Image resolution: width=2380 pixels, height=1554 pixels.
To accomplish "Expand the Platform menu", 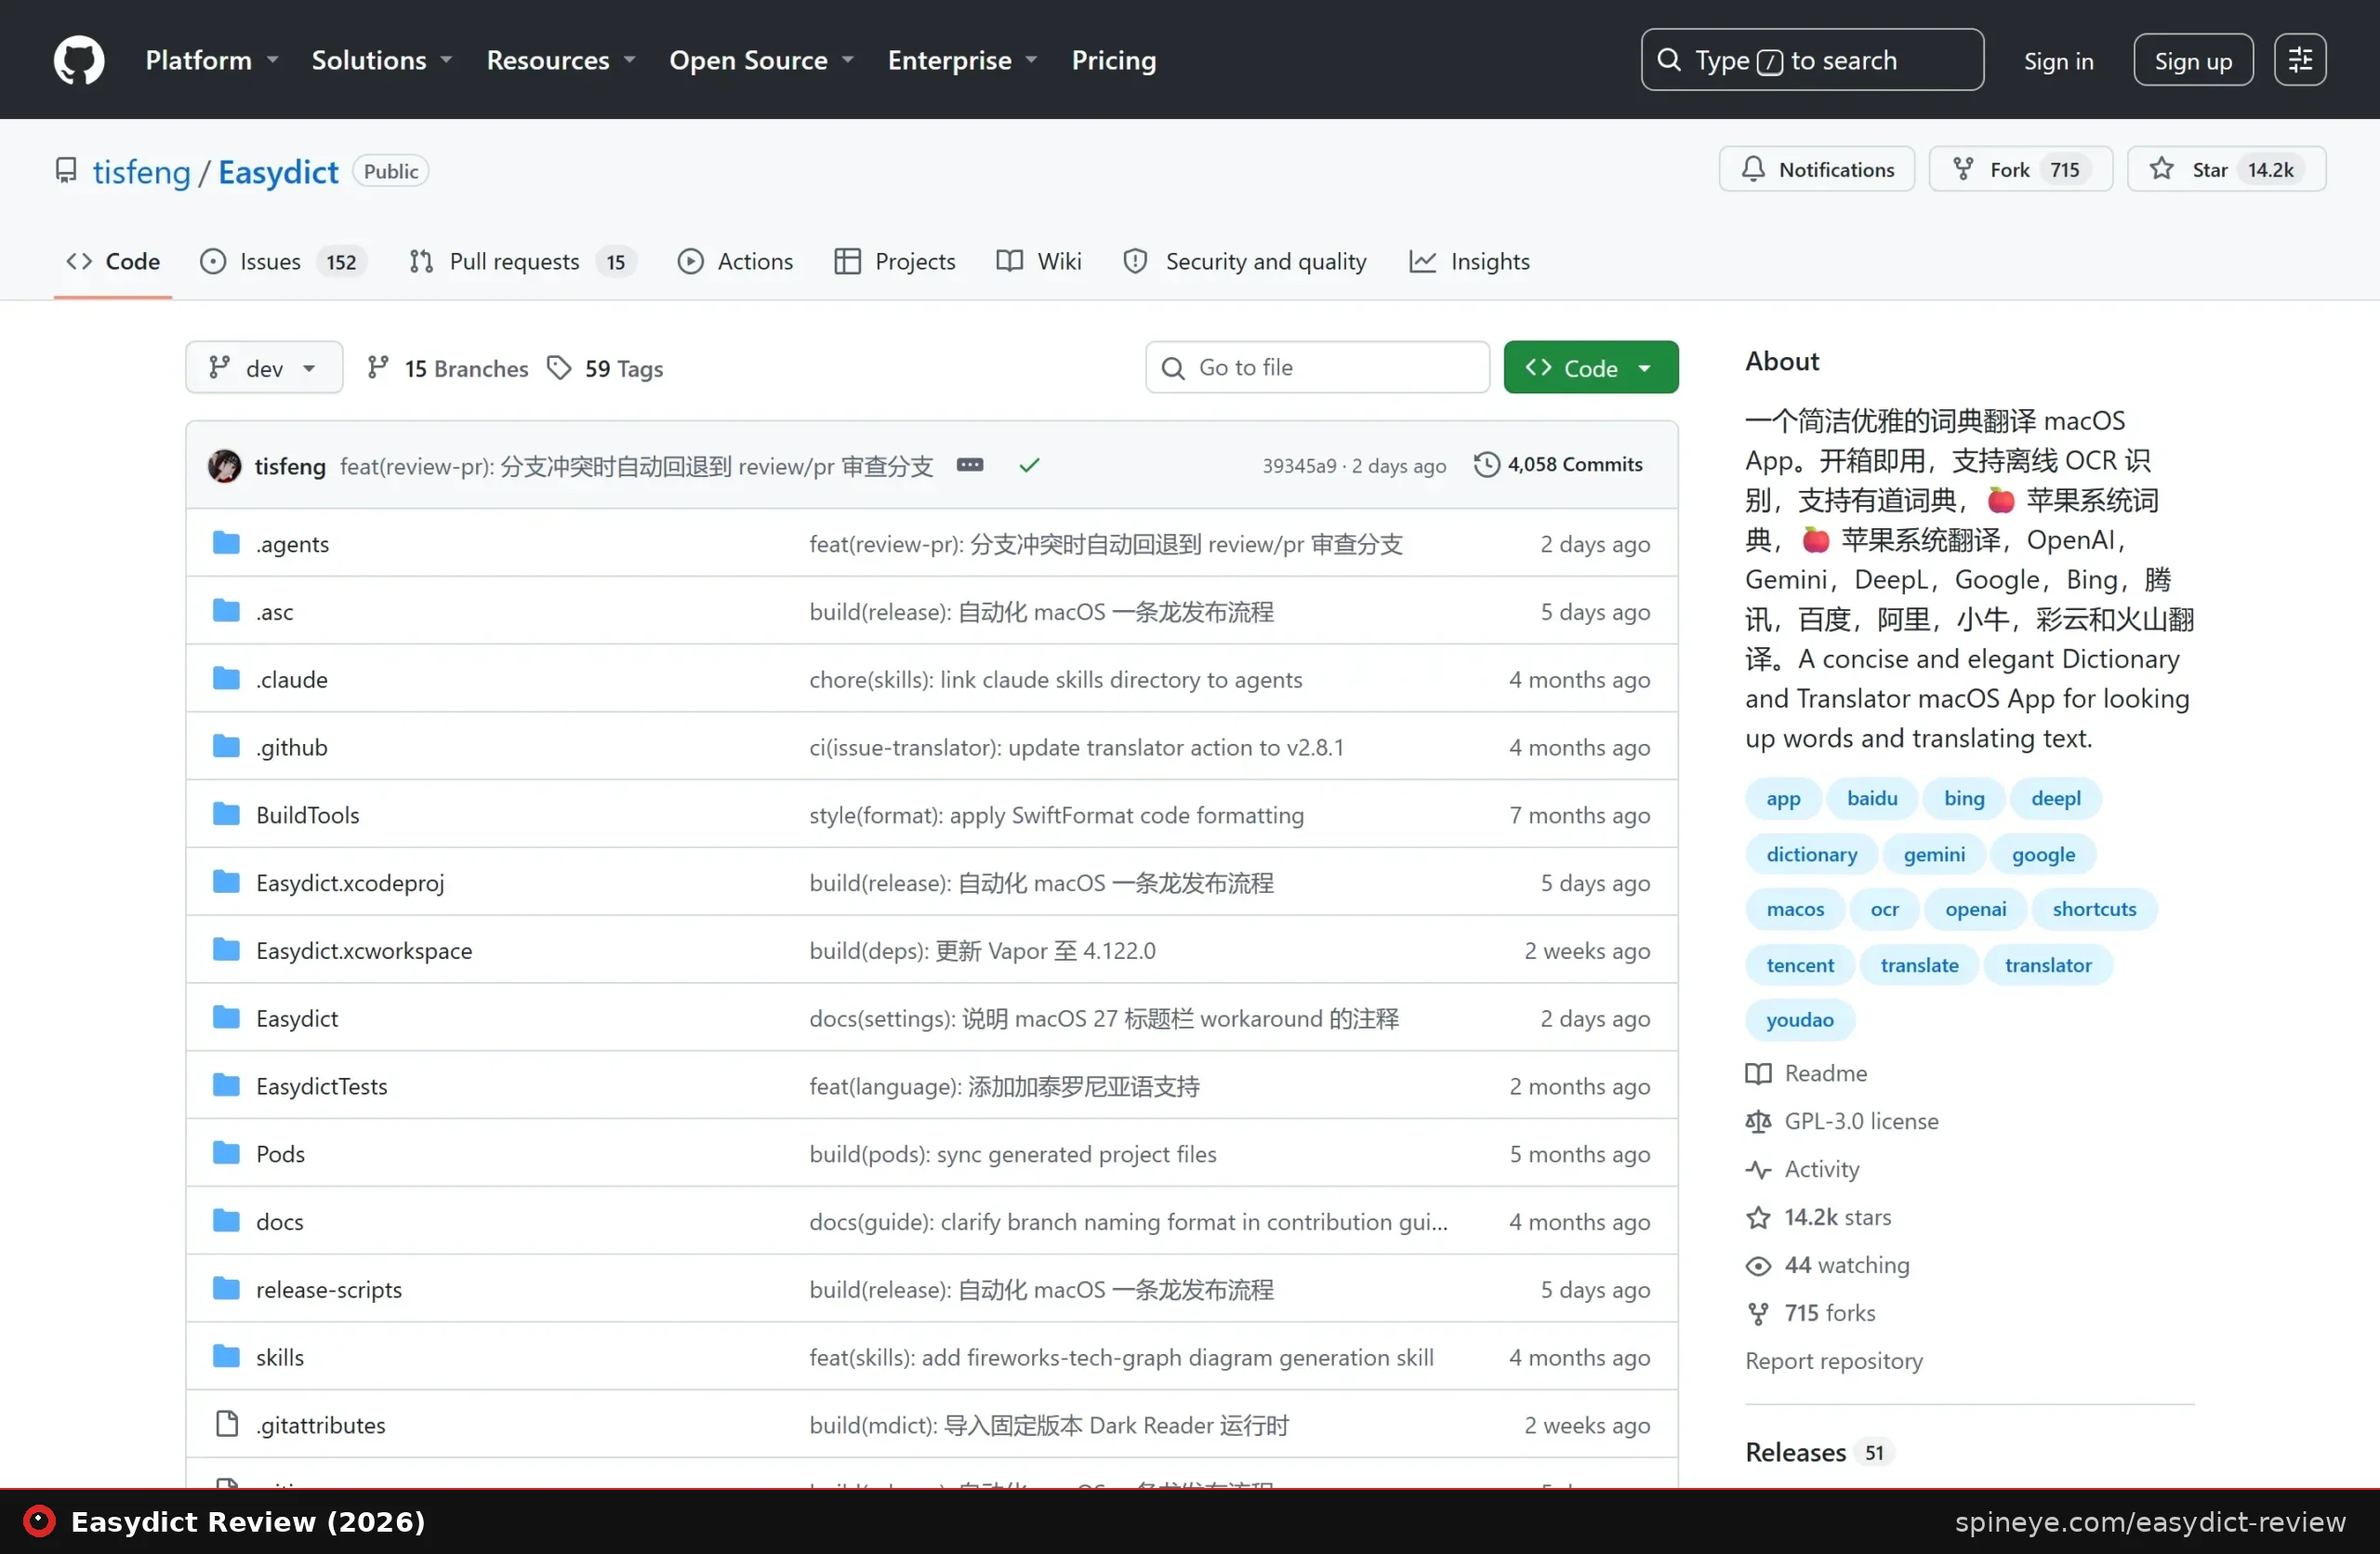I will pos(212,60).
